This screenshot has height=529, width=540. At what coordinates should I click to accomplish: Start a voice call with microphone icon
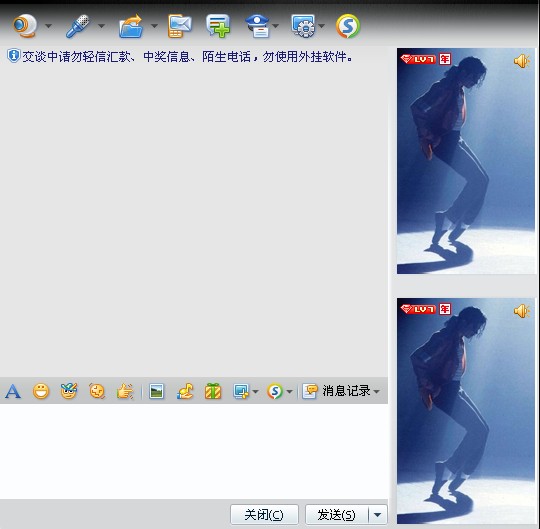click(x=78, y=26)
